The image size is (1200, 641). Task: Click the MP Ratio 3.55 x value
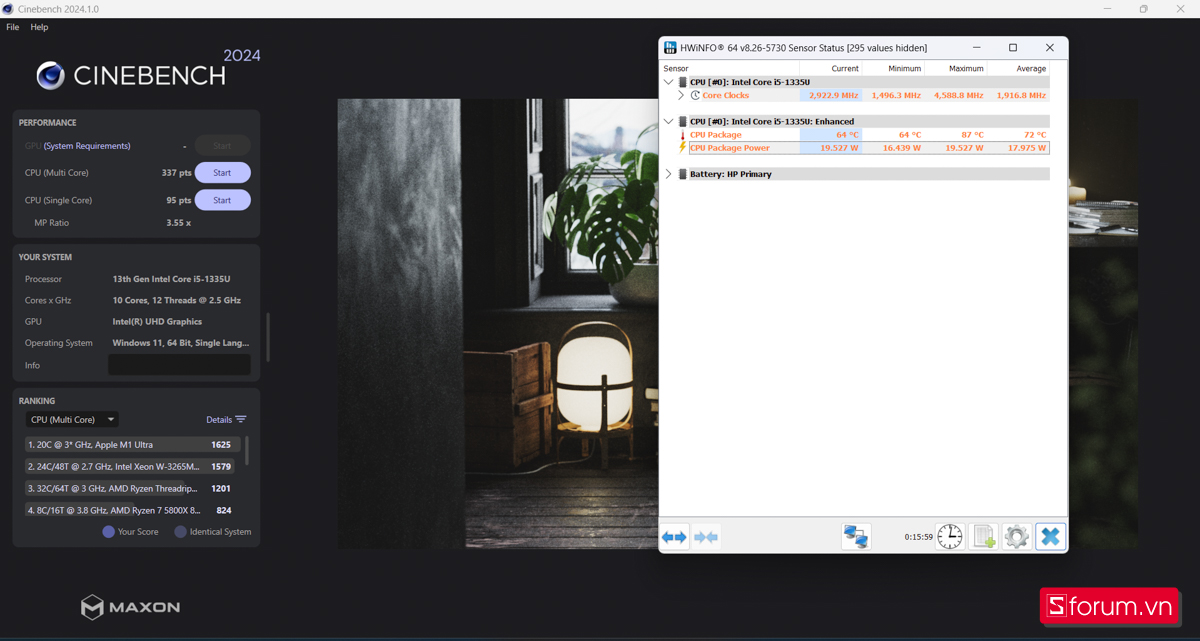click(x=179, y=223)
